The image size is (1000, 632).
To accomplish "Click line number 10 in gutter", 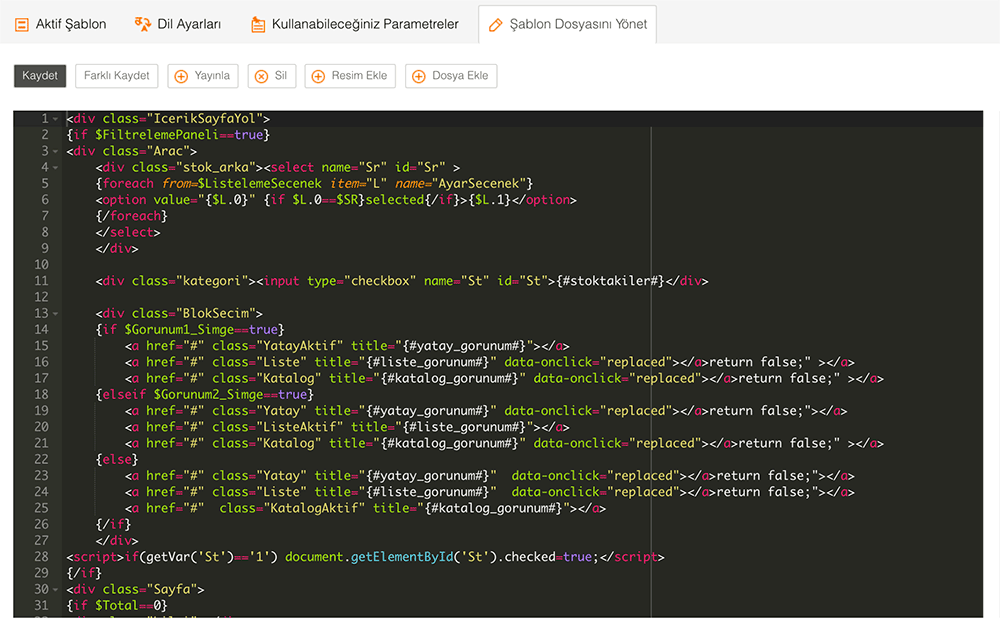I will point(41,265).
